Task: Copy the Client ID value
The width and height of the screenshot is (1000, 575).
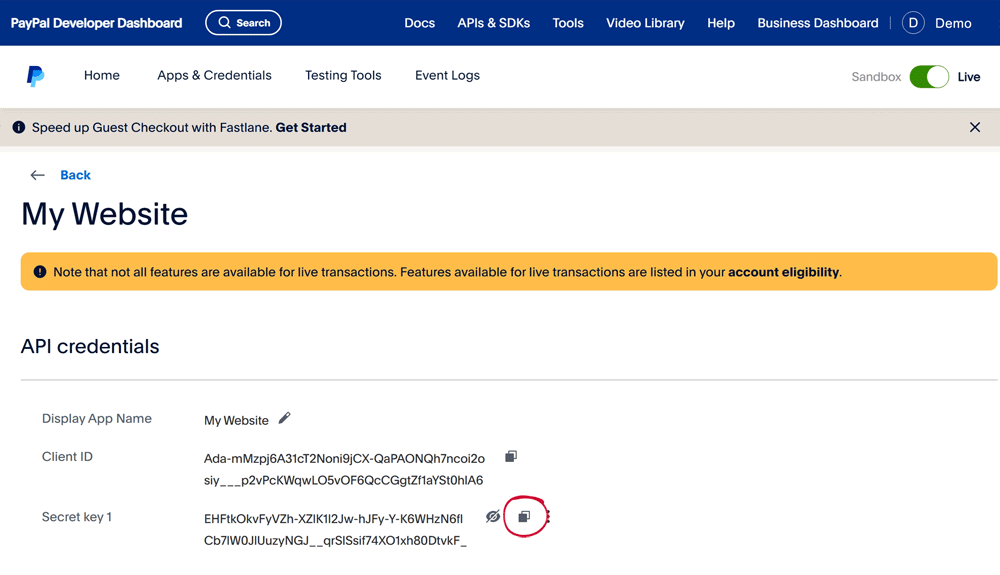Action: coord(511,457)
